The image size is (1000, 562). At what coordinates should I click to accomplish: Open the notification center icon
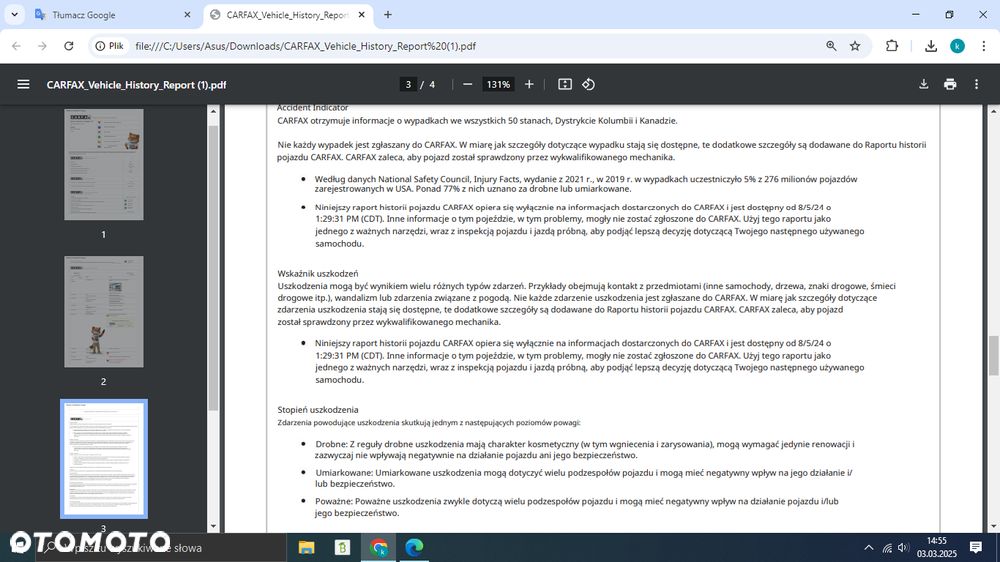tap(976, 547)
